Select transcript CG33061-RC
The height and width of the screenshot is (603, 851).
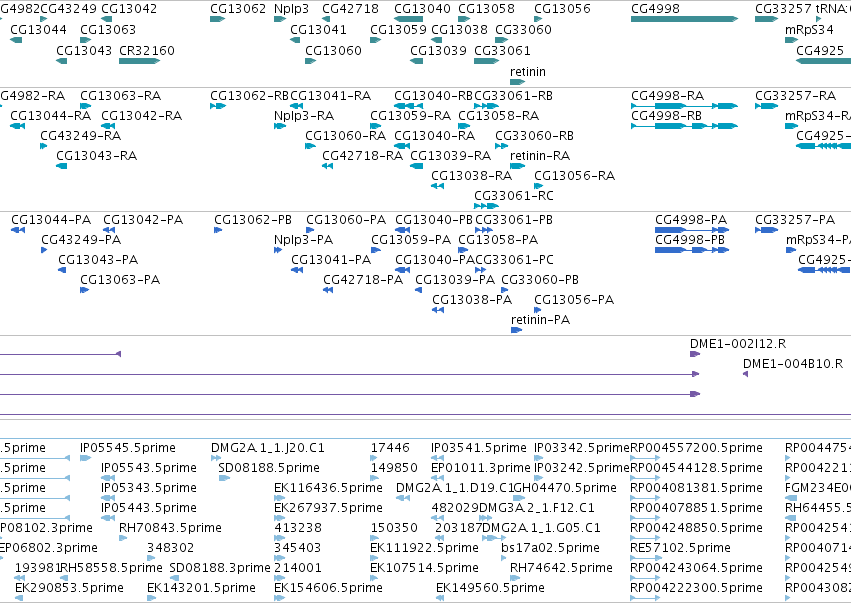click(x=514, y=195)
